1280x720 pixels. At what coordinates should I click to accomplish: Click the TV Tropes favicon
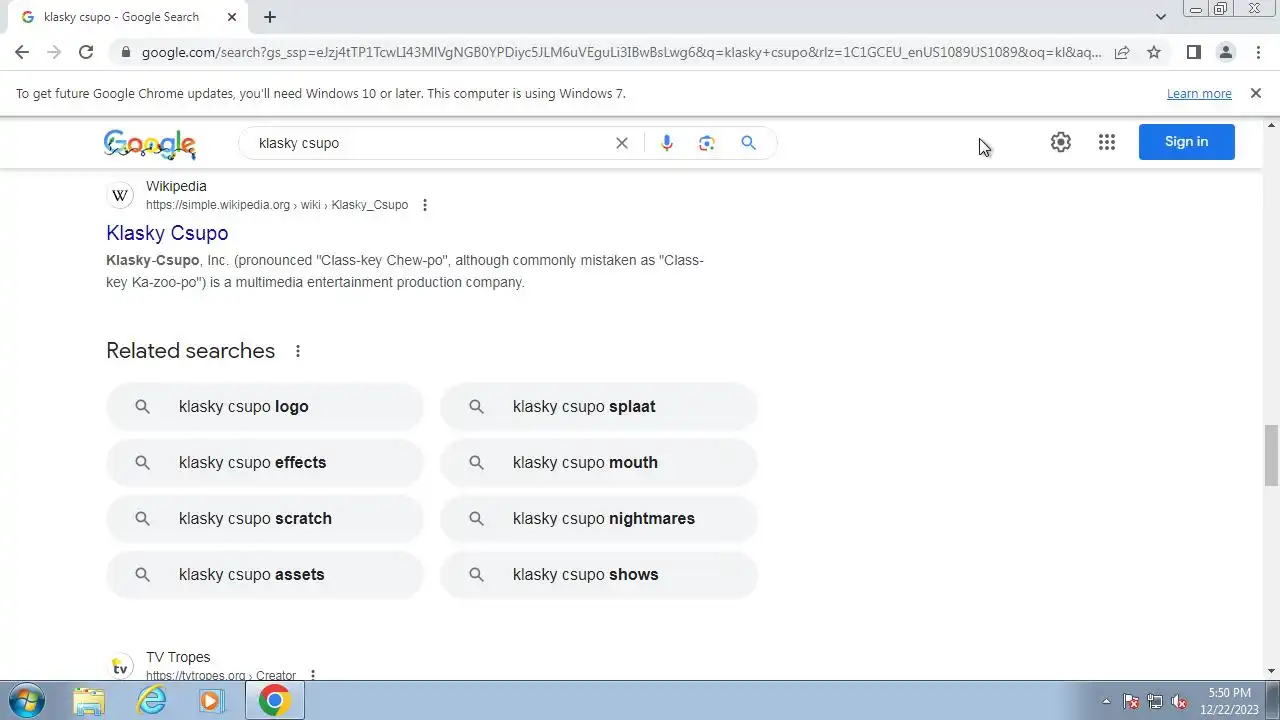click(120, 666)
